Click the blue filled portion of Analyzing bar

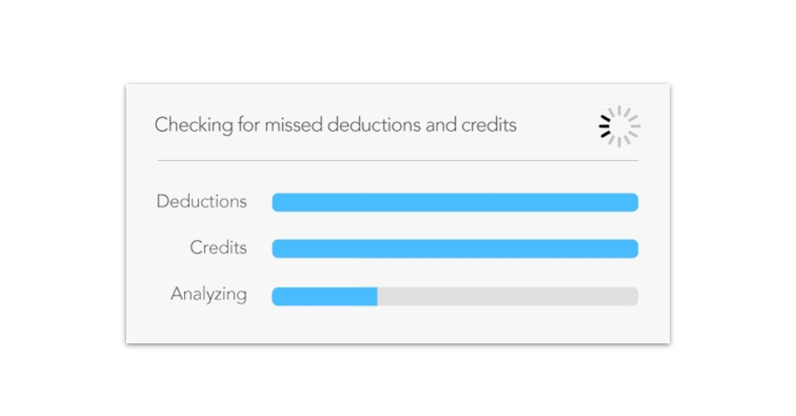click(324, 297)
